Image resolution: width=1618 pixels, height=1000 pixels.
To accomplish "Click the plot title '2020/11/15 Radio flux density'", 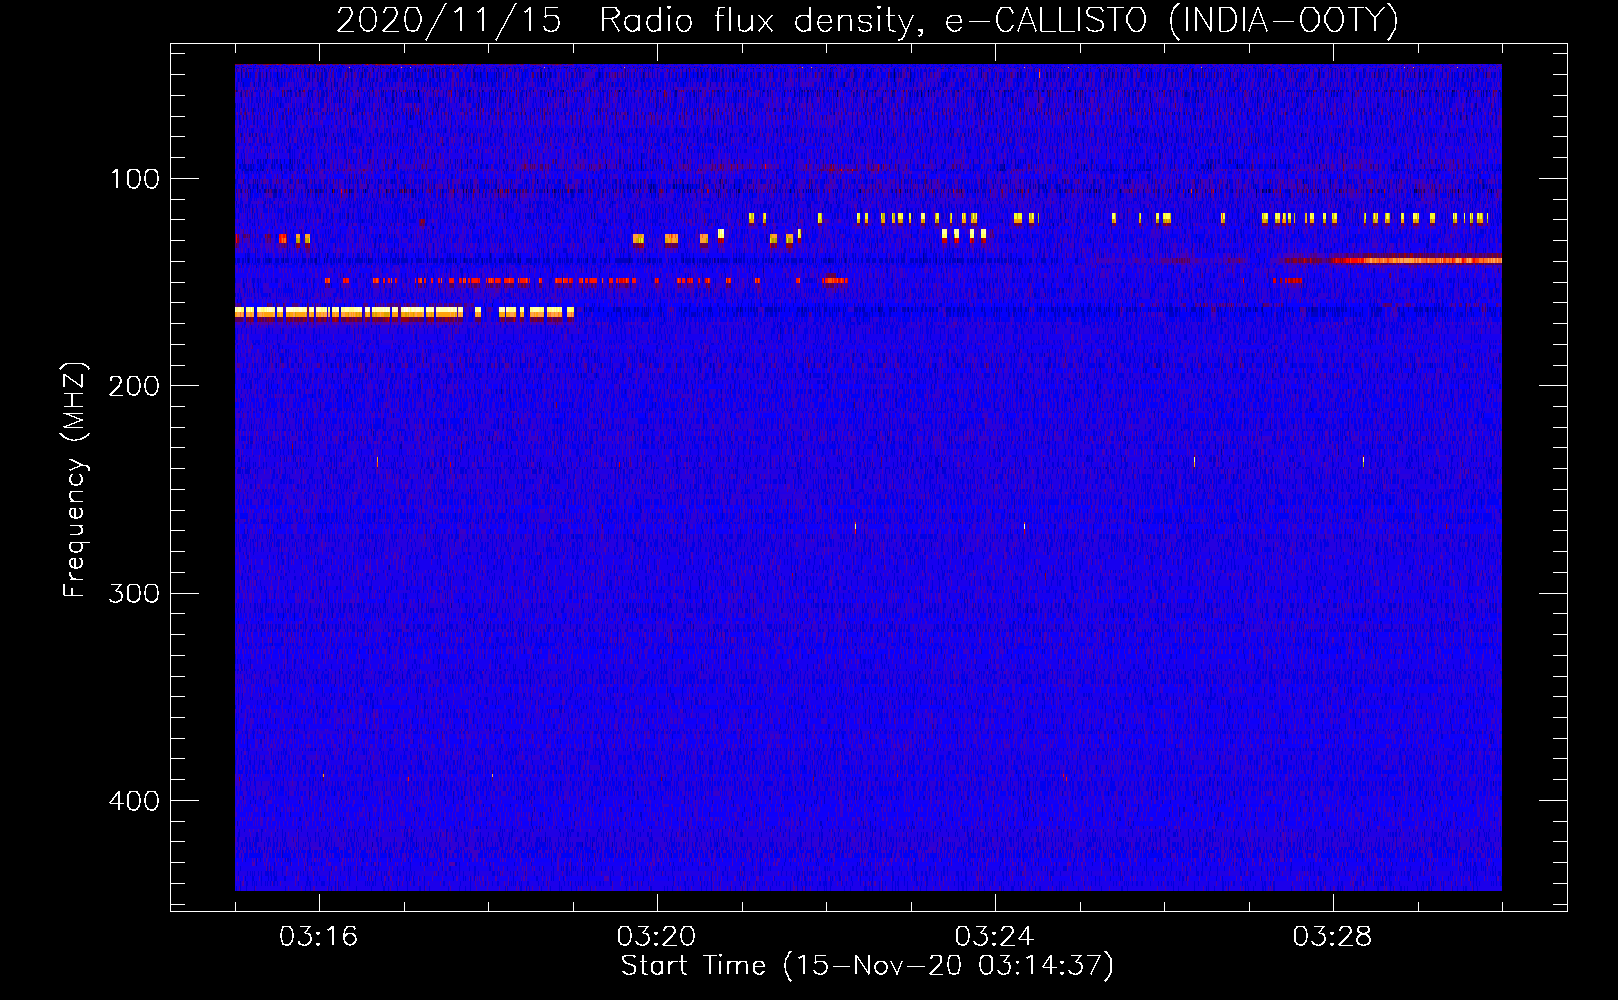I will [625, 20].
